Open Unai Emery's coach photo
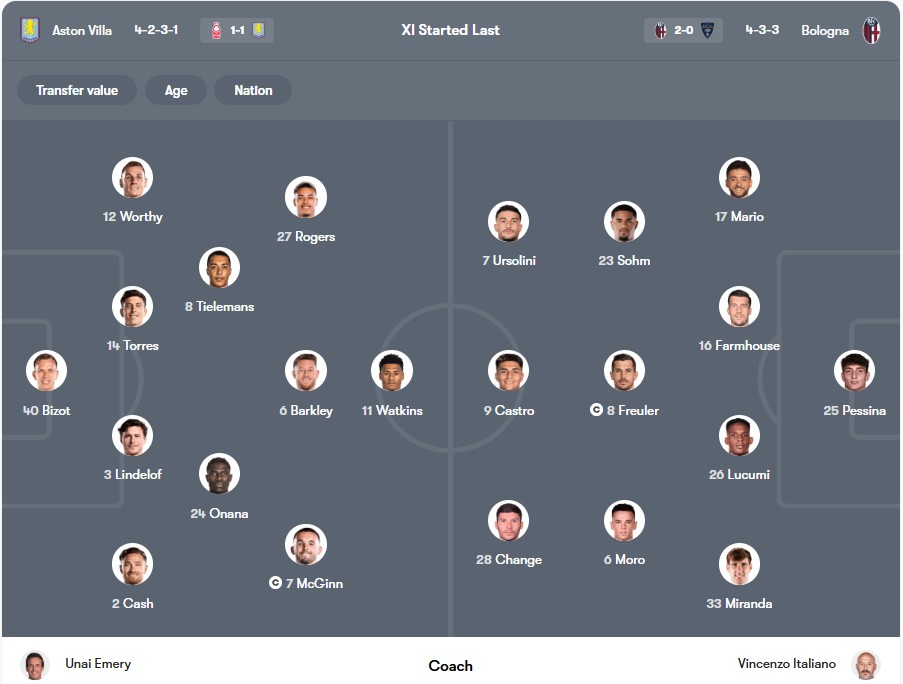This screenshot has width=903, height=684. pos(35,664)
